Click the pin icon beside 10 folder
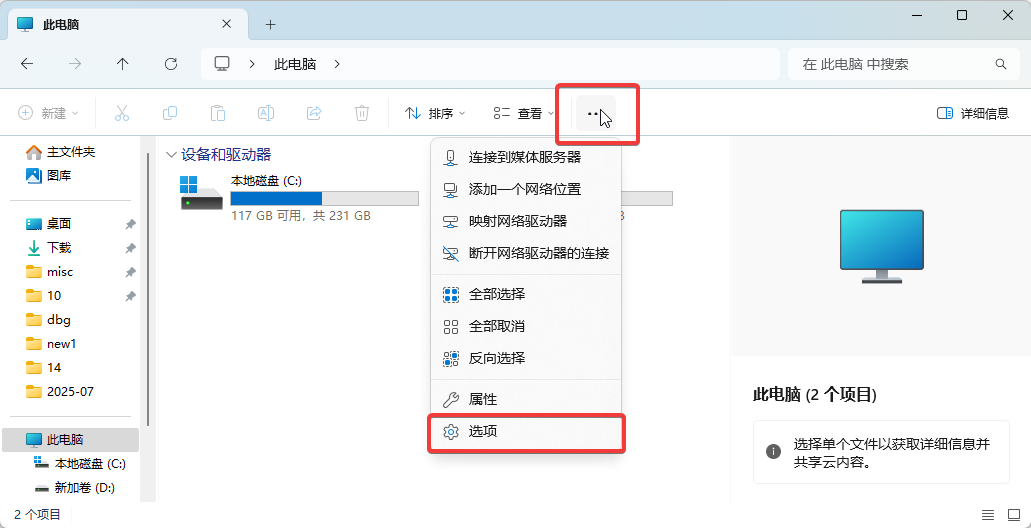 tap(130, 296)
